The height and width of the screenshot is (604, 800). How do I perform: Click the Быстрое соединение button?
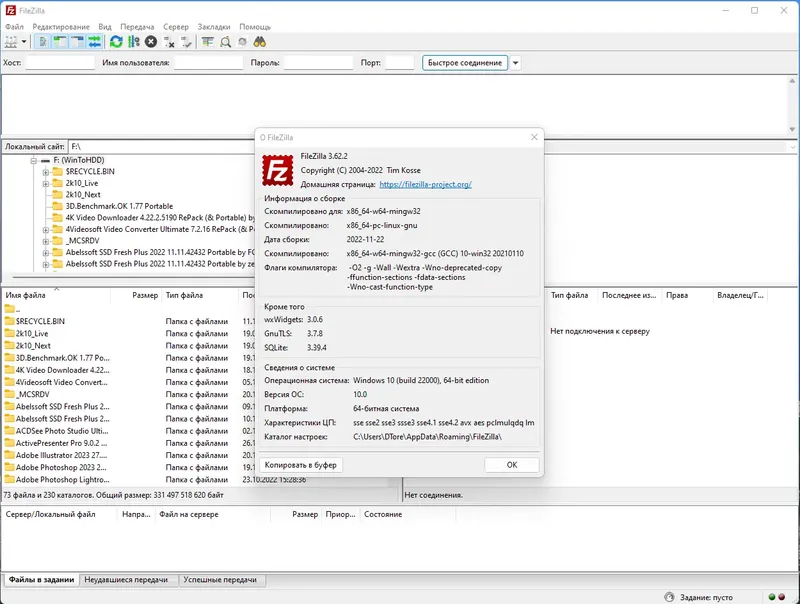[465, 63]
